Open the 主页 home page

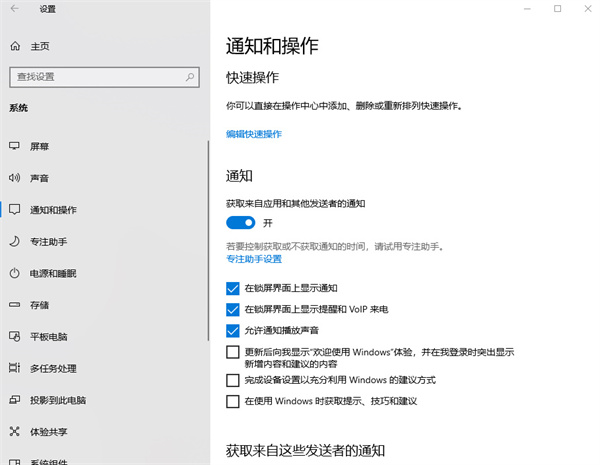pyautogui.click(x=40, y=46)
